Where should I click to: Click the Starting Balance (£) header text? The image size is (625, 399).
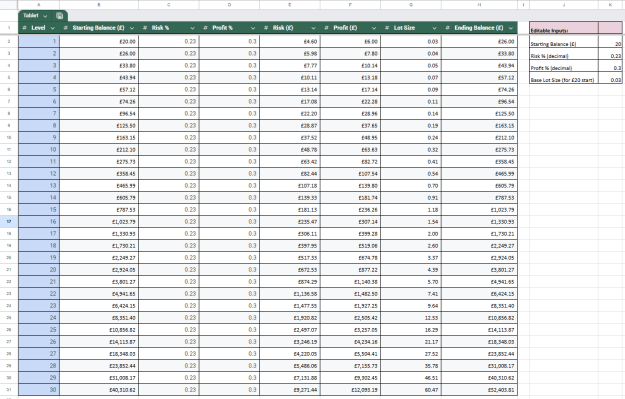98,28
